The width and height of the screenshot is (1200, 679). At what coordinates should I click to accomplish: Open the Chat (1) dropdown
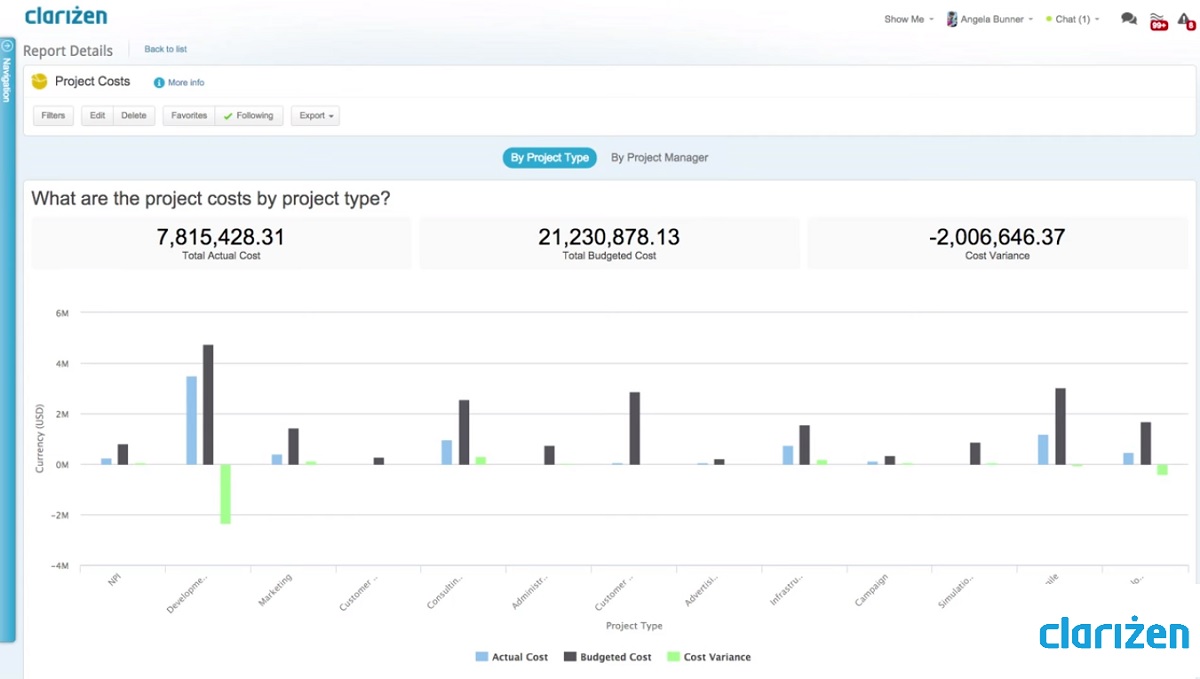(1072, 19)
